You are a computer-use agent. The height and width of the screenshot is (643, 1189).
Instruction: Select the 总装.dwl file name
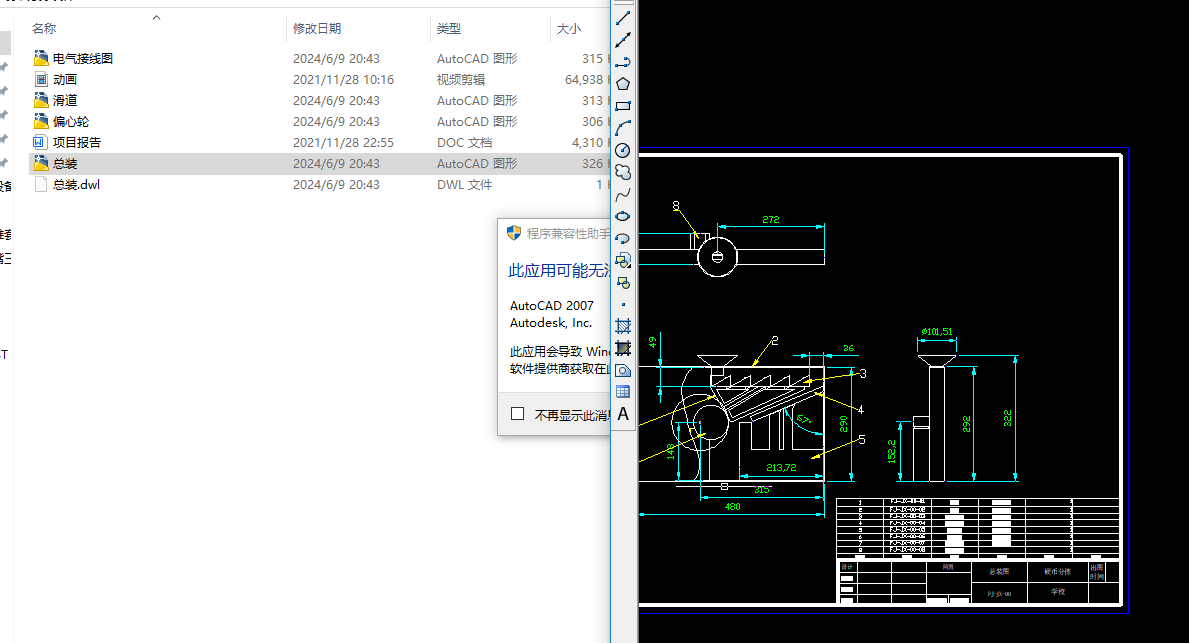click(x=77, y=184)
